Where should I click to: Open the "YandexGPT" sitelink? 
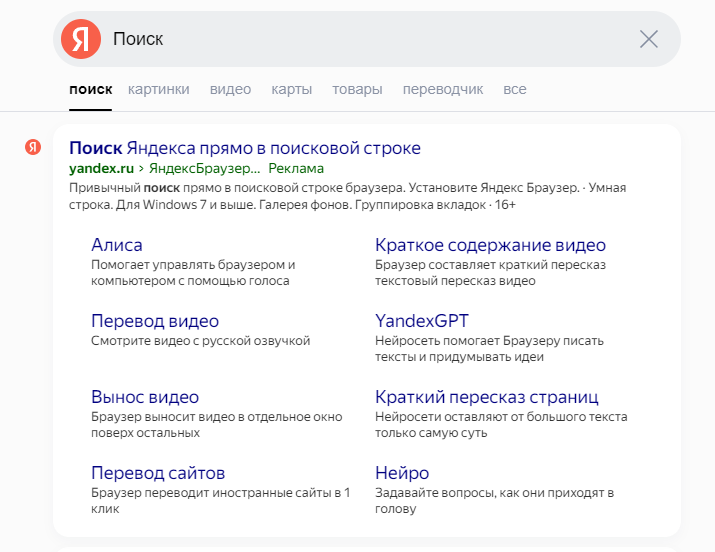click(x=422, y=321)
